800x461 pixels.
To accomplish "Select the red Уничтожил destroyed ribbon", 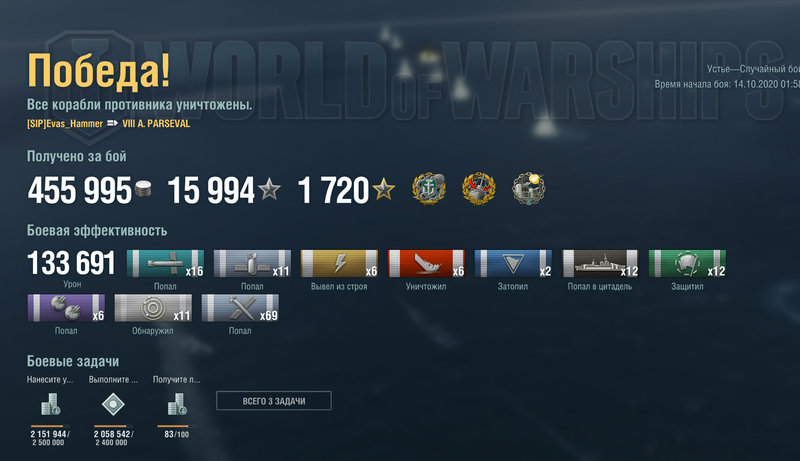I will tap(426, 263).
